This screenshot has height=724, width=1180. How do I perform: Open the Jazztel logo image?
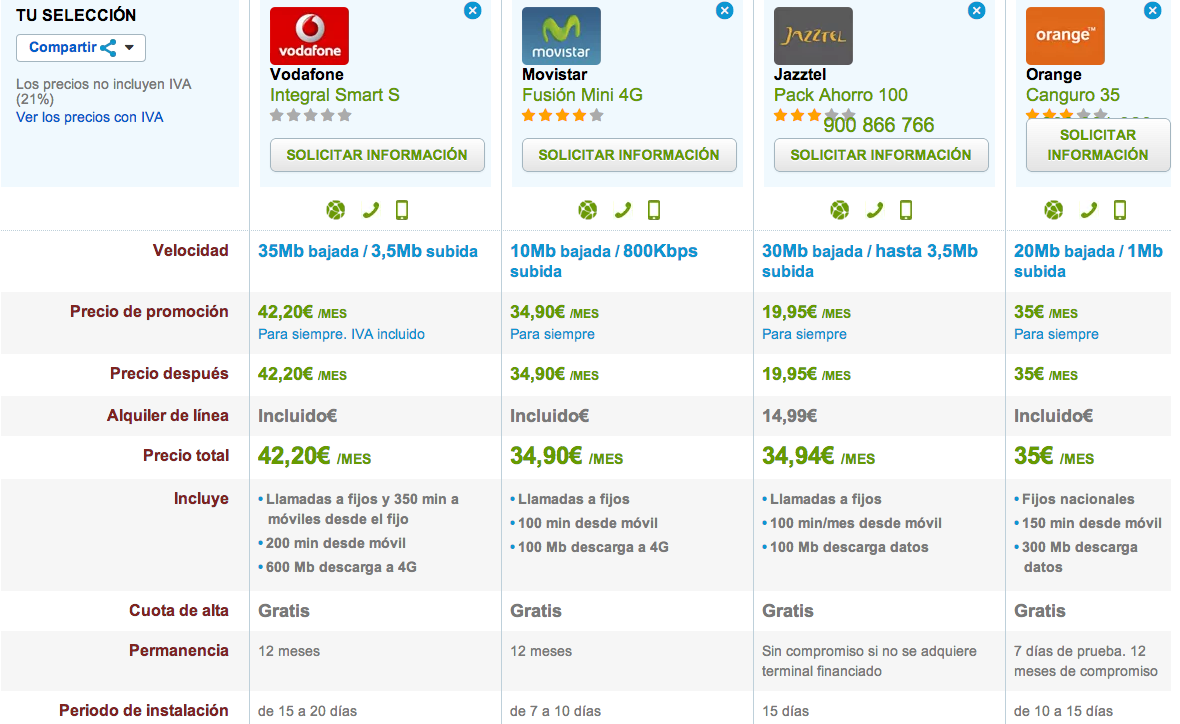click(814, 36)
